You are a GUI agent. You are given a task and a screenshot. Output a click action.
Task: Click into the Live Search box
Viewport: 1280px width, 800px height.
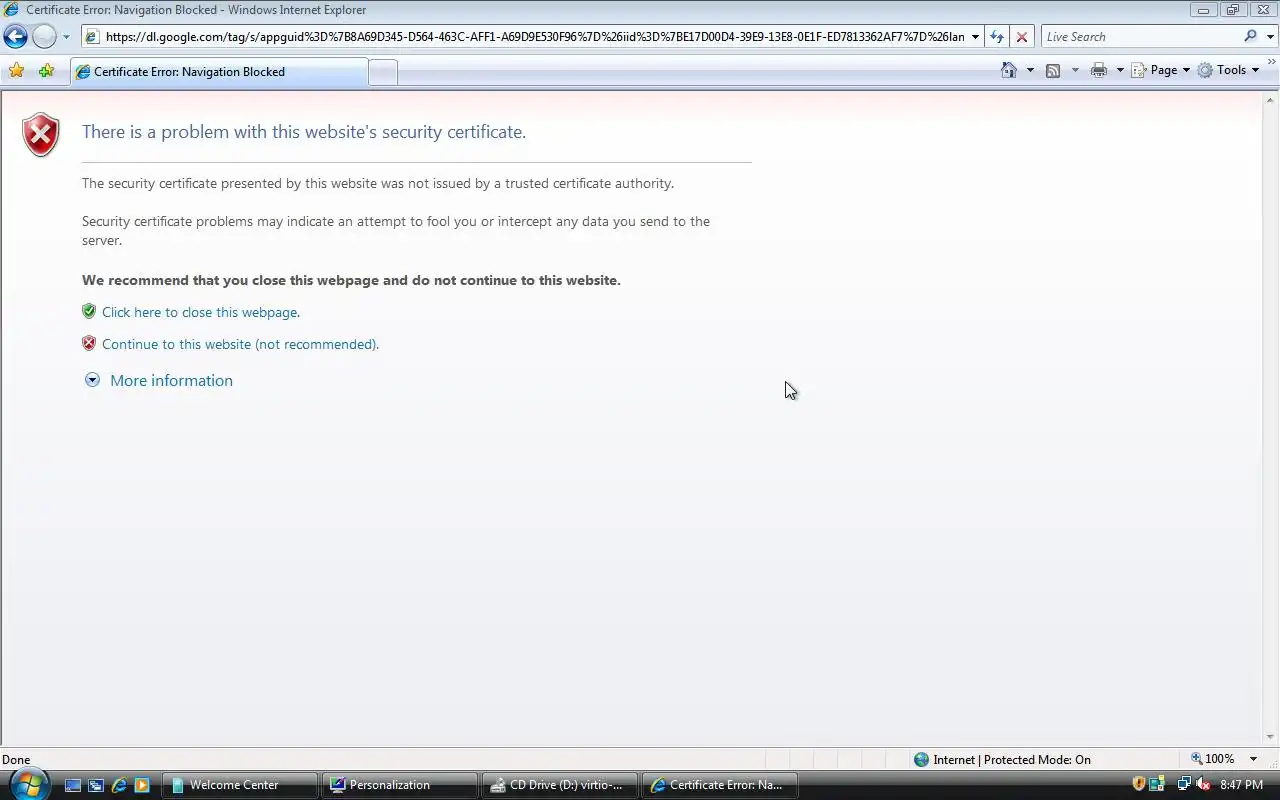pyautogui.click(x=1140, y=37)
